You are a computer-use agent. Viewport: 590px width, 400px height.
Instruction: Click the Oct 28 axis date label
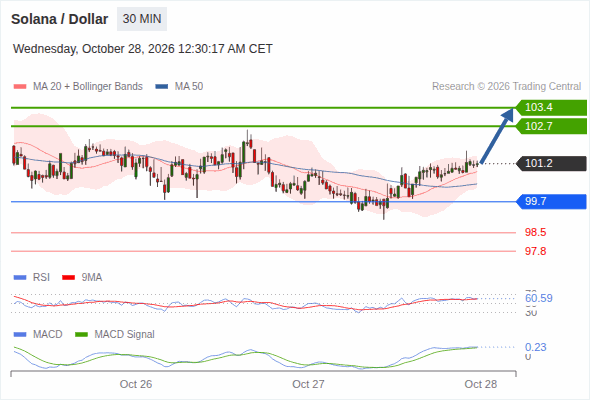pos(481,384)
